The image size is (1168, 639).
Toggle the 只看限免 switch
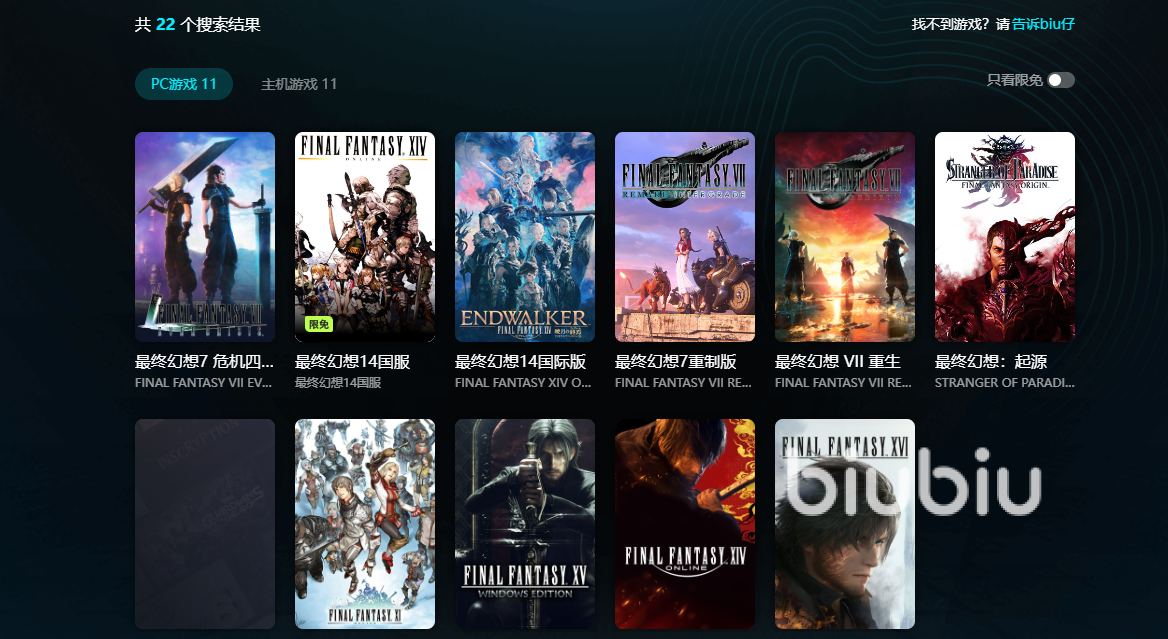coord(1061,80)
